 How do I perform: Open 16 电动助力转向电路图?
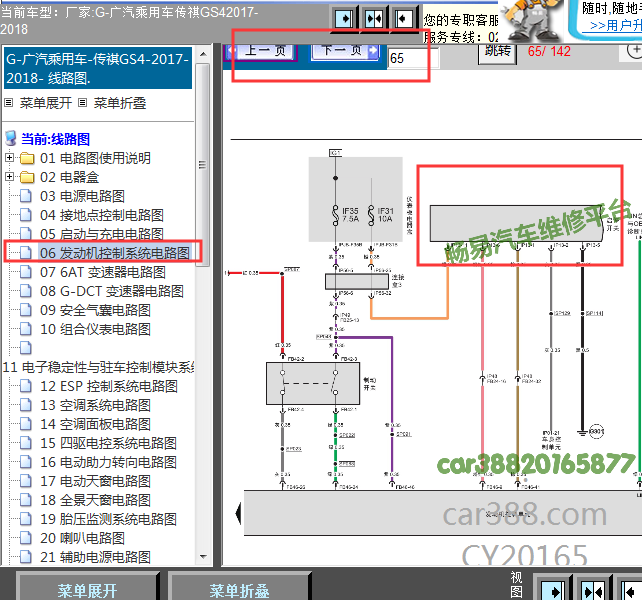click(x=108, y=462)
